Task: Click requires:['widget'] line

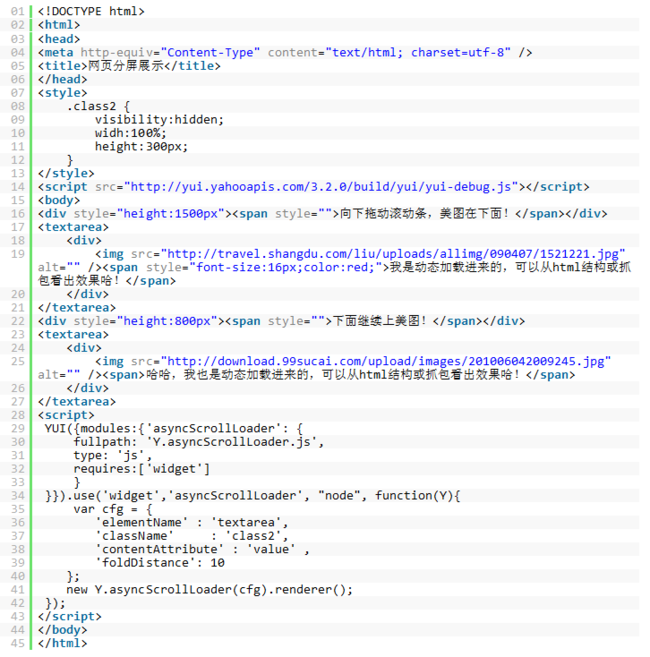Action: coord(142,468)
